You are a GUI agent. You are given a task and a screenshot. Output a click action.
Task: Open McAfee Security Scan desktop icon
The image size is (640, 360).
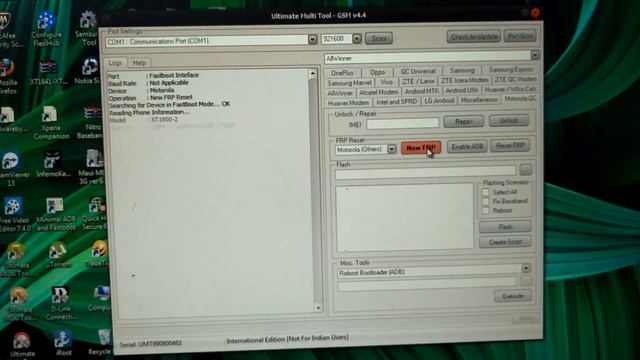[x=7, y=30]
